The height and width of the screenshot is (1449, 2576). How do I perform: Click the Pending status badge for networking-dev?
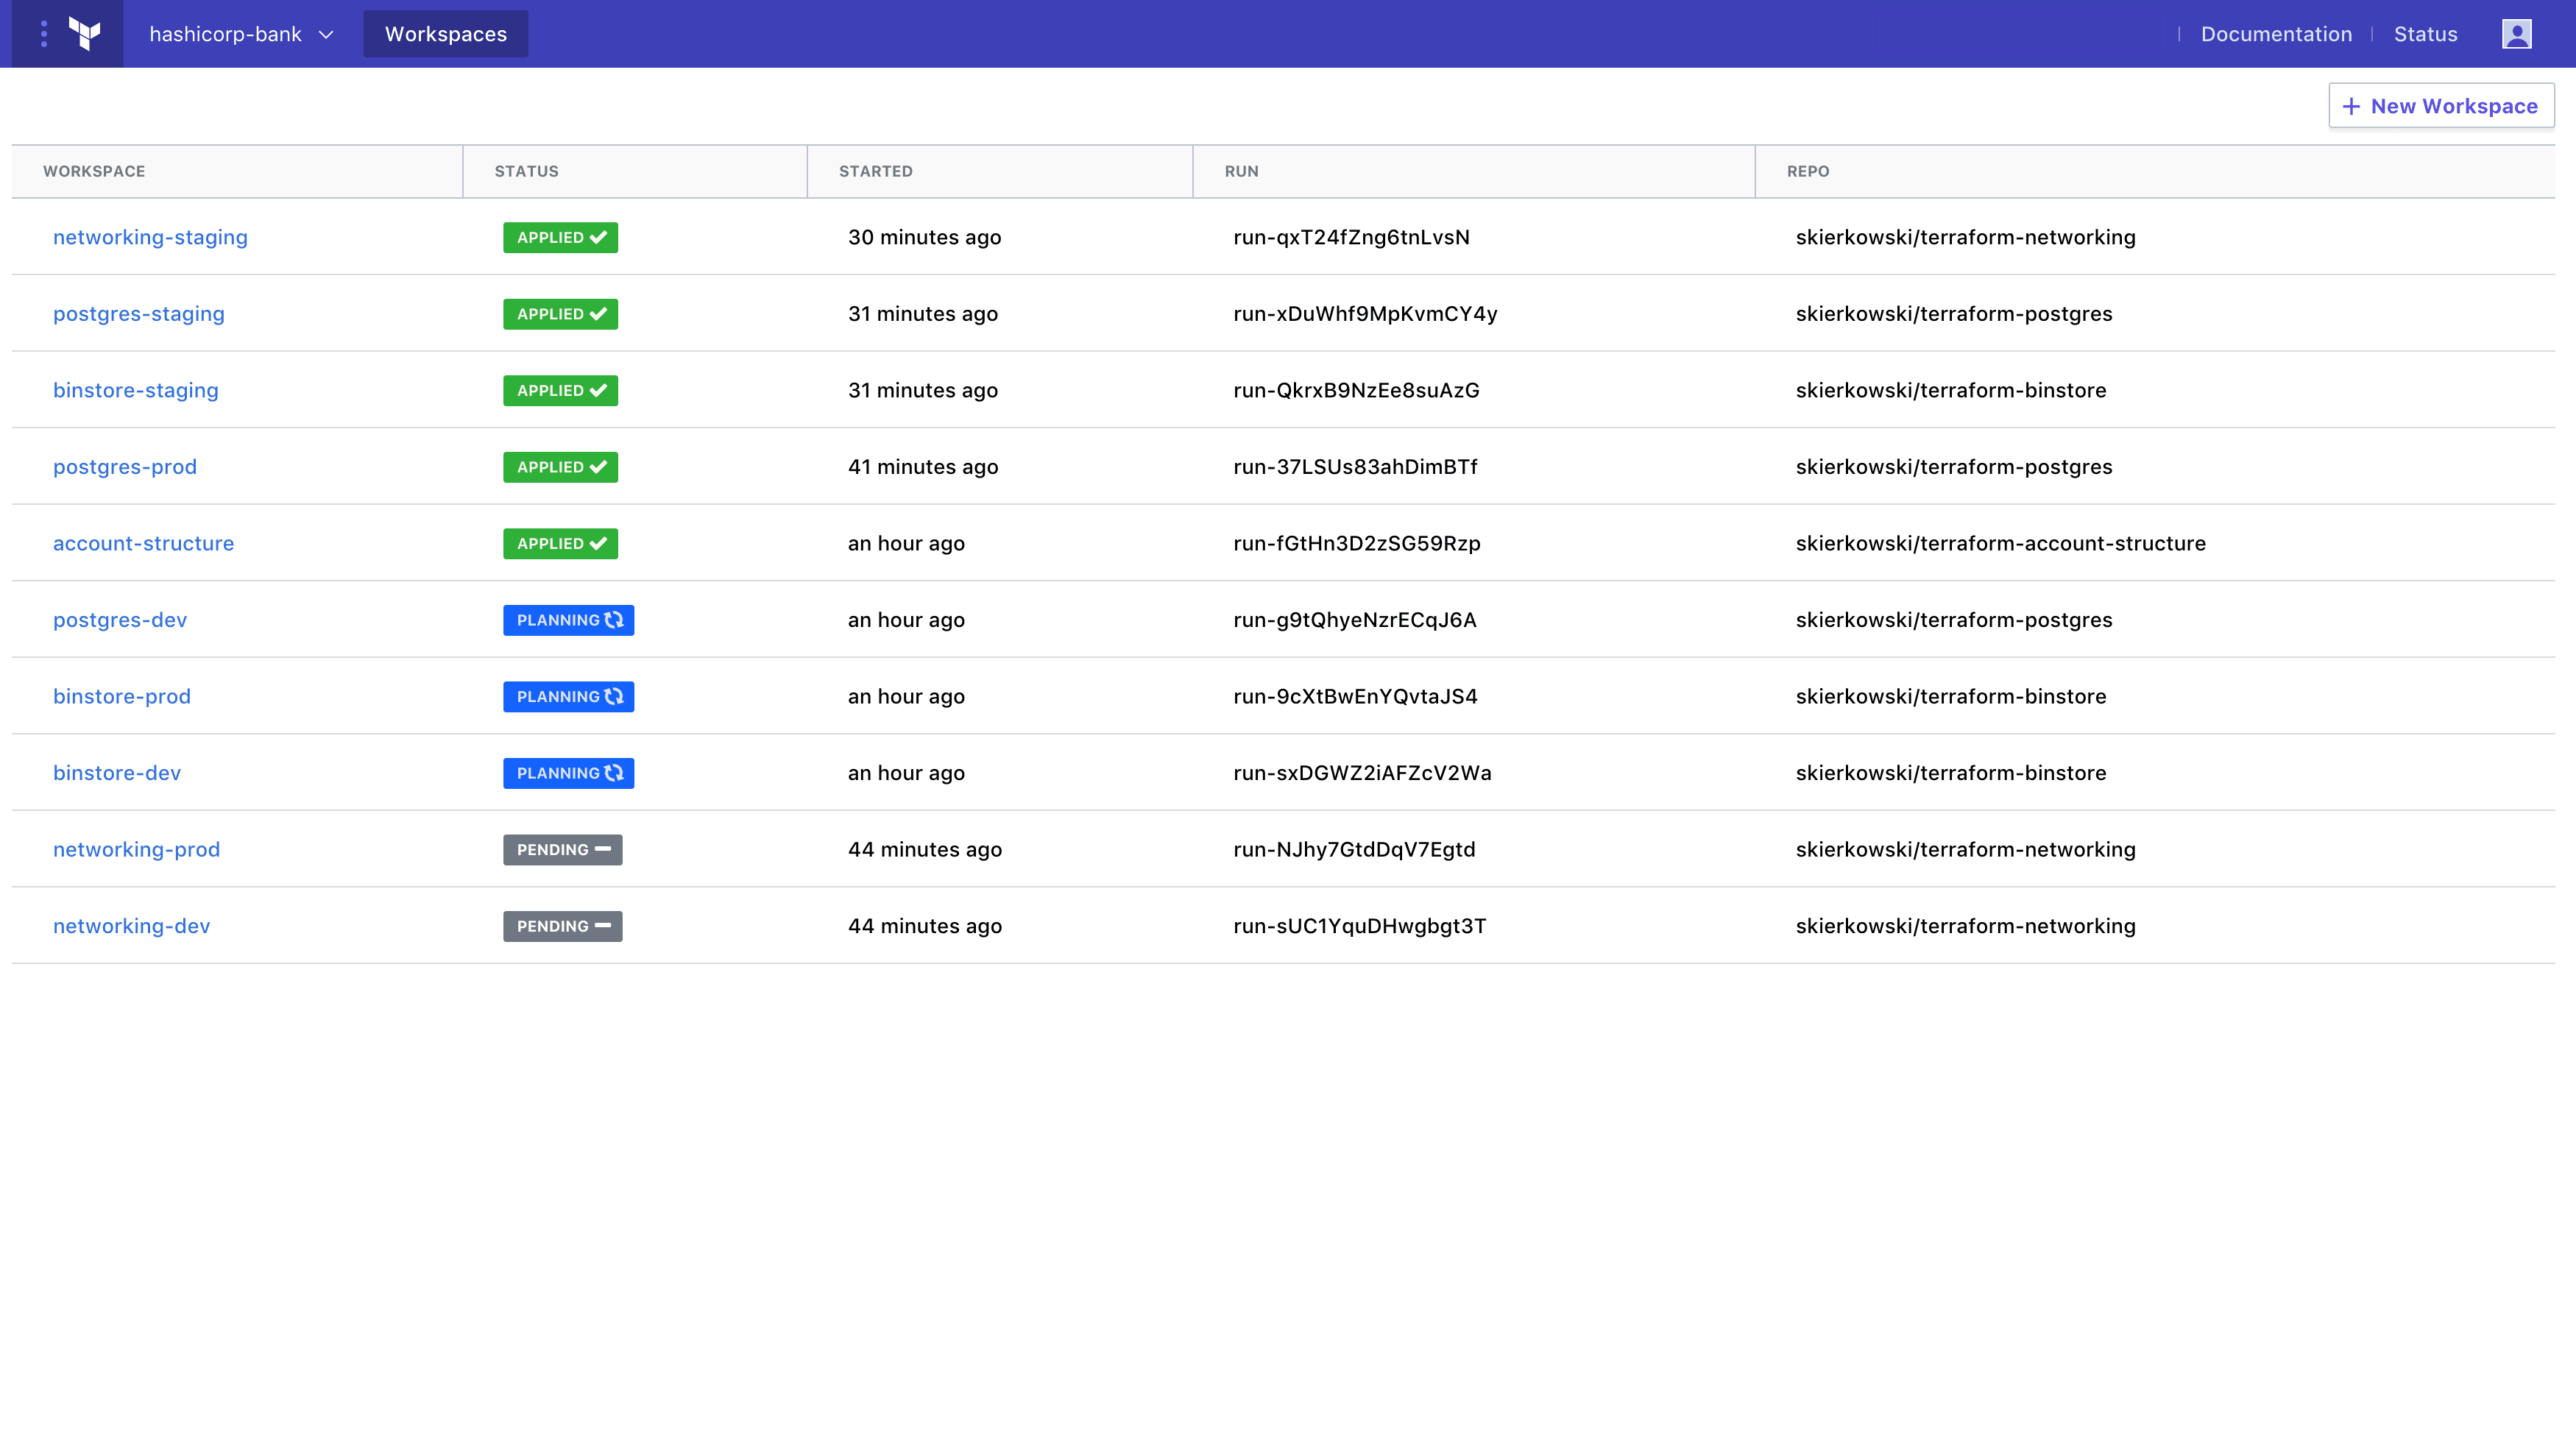pyautogui.click(x=562, y=926)
